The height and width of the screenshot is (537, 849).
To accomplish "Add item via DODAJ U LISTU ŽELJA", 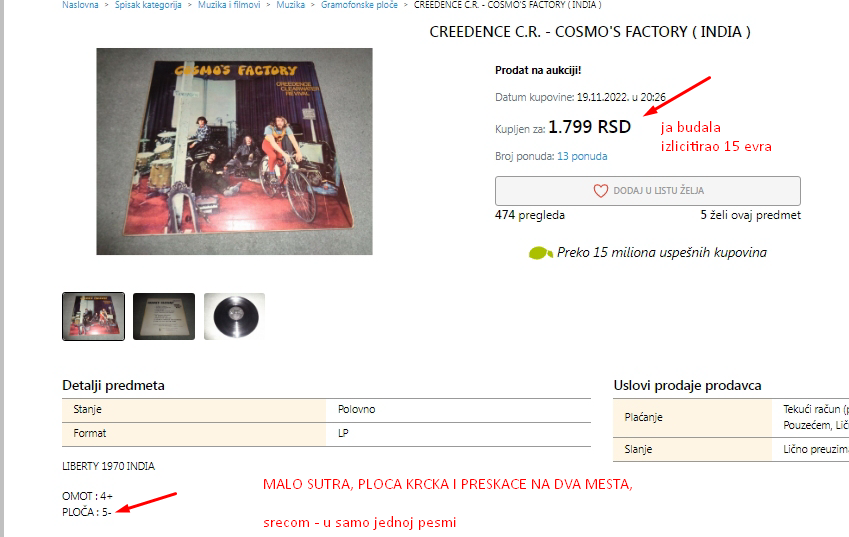I will point(648,191).
